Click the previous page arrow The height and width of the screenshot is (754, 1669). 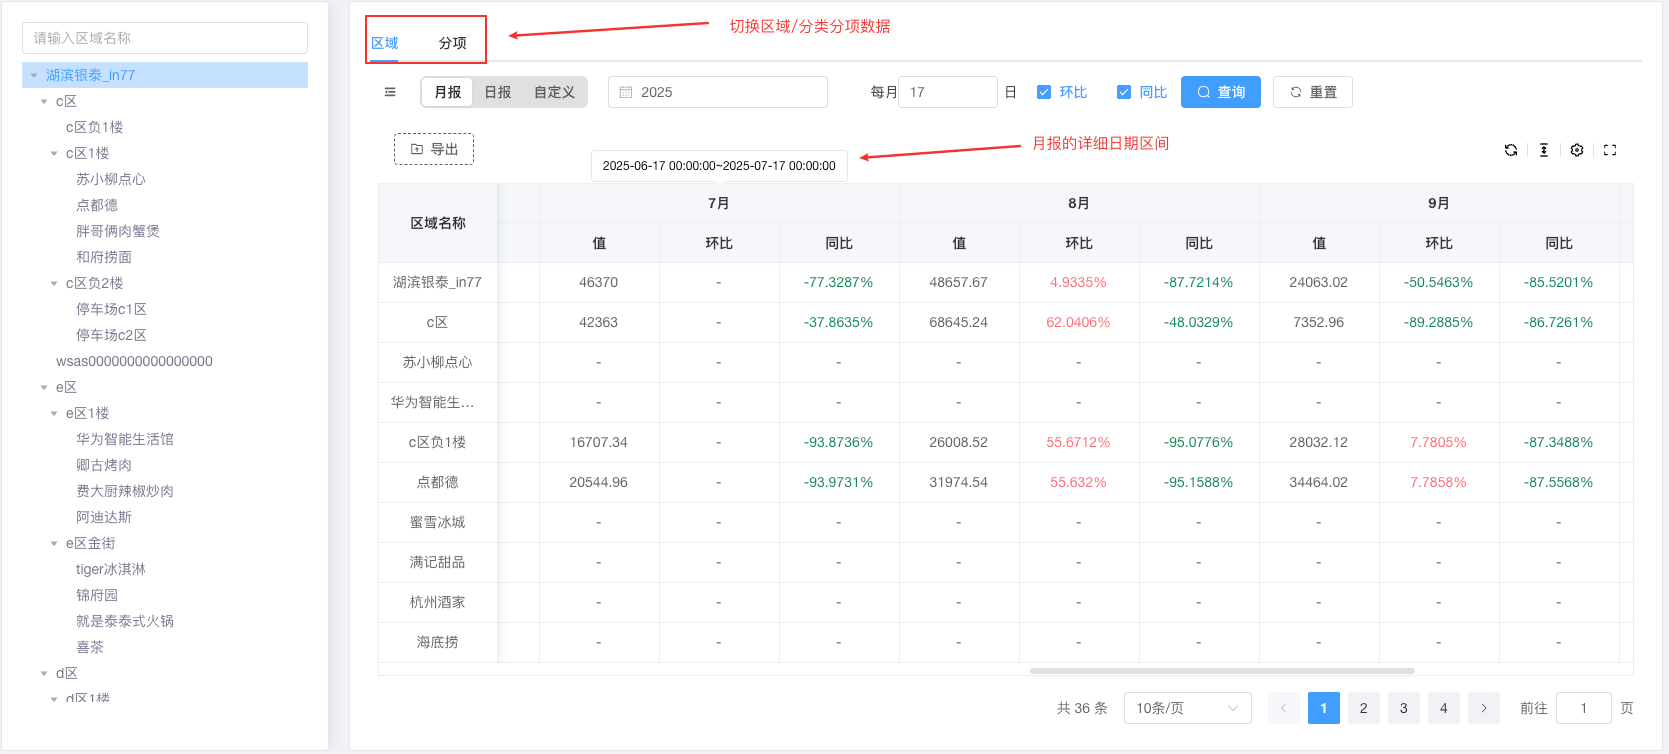1284,708
